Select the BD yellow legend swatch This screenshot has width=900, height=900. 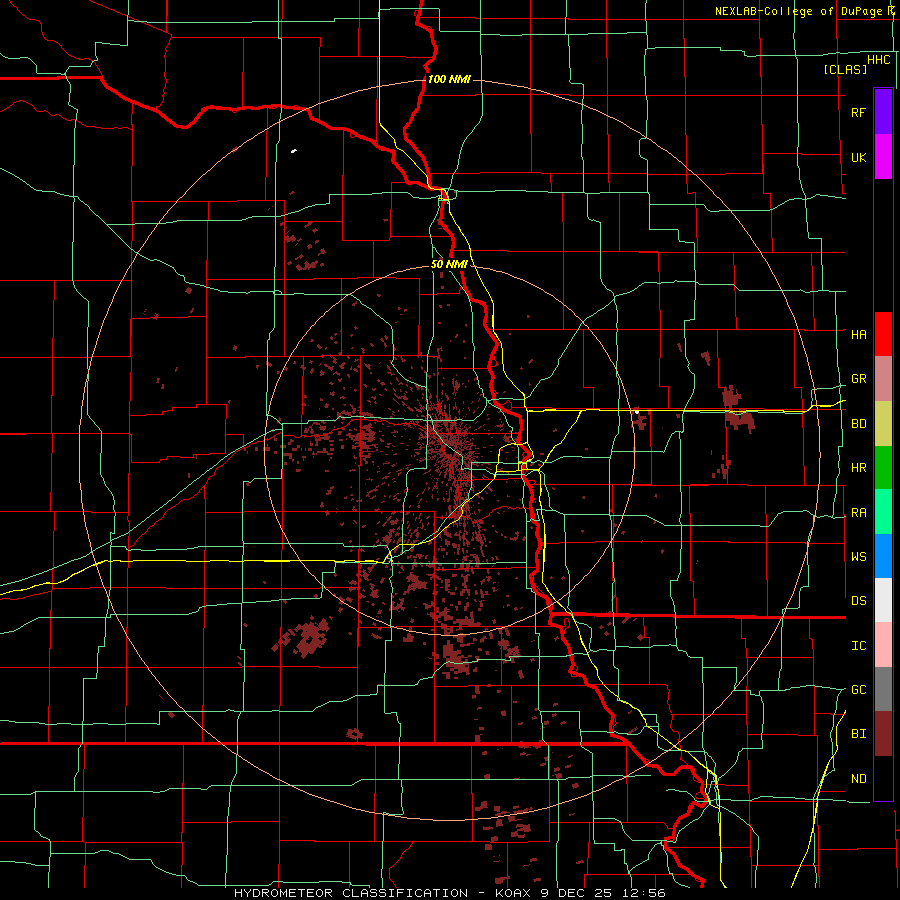(883, 424)
